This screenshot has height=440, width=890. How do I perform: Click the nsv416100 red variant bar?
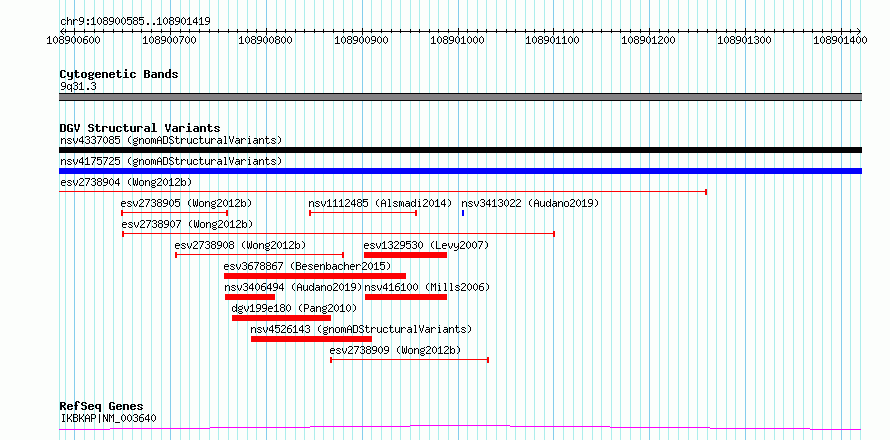point(406,297)
